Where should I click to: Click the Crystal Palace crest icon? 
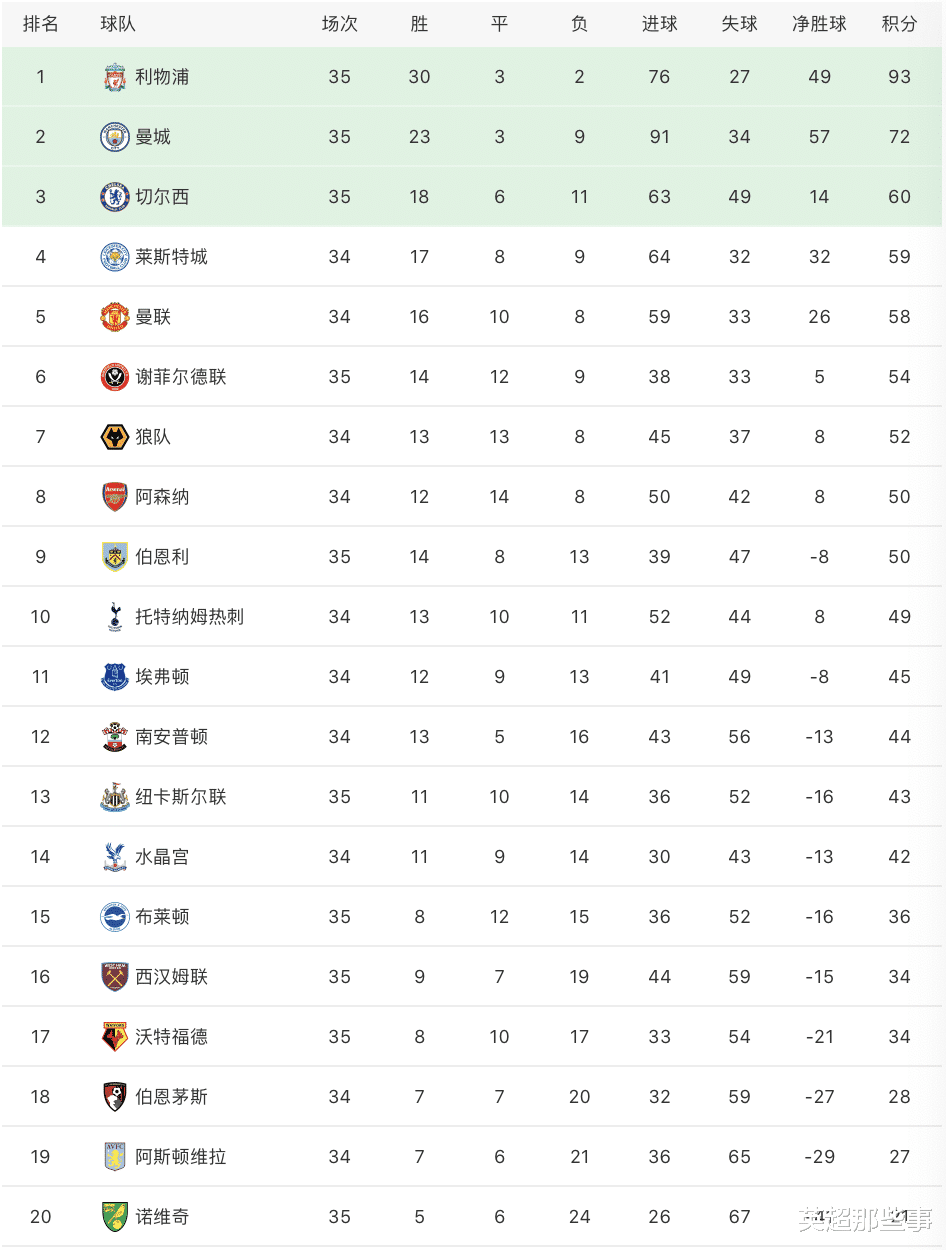(115, 857)
